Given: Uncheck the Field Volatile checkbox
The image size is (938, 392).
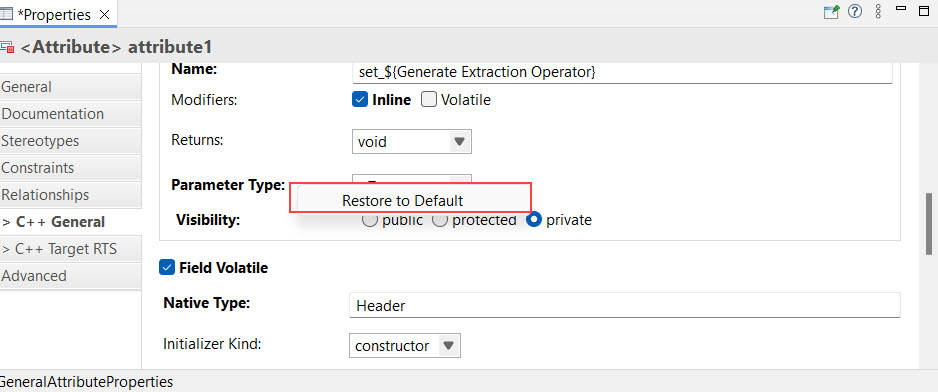Looking at the screenshot, I should tap(166, 268).
